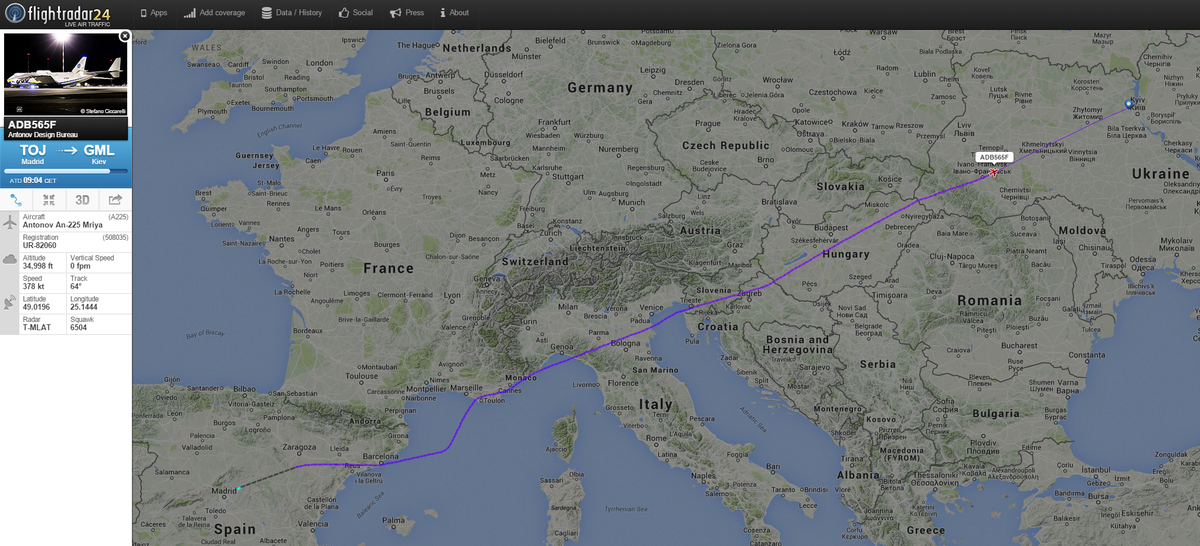Open the Press page
This screenshot has width=1200, height=546.
pos(407,13)
